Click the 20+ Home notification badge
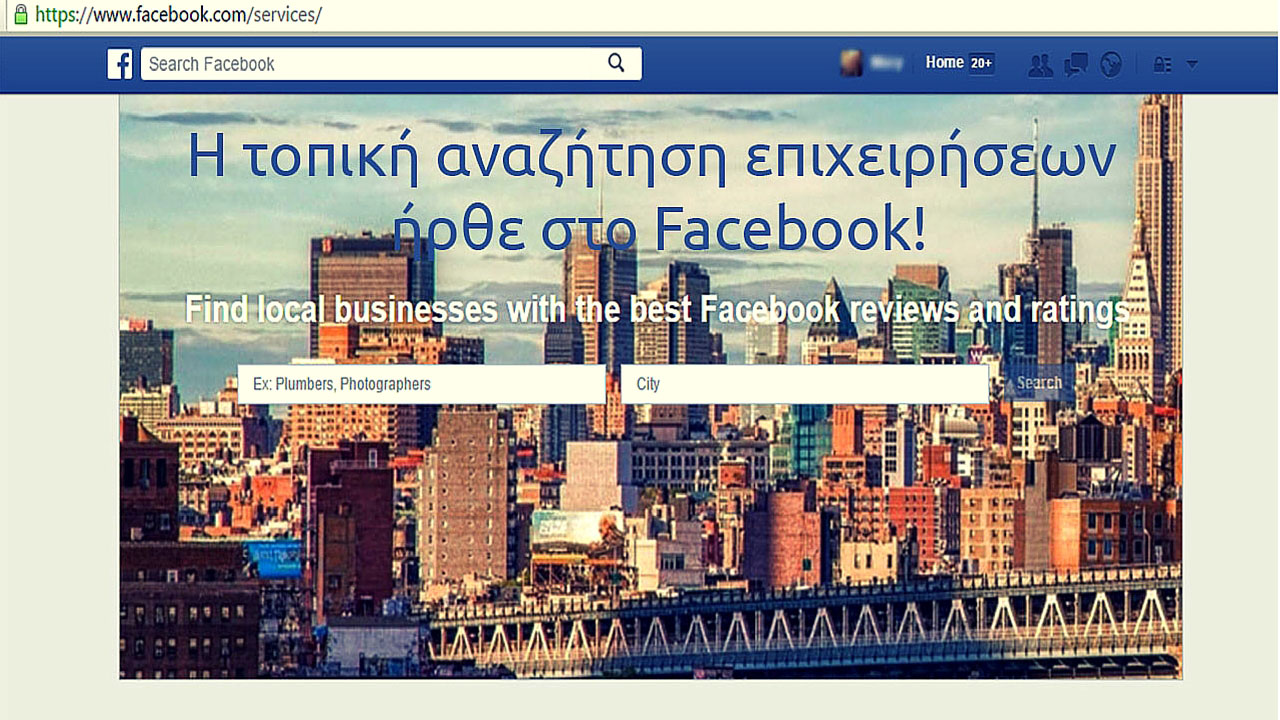 [x=981, y=63]
